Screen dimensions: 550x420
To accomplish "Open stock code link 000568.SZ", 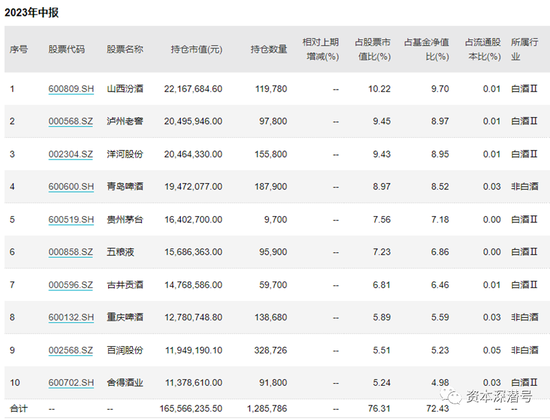I will (x=71, y=121).
